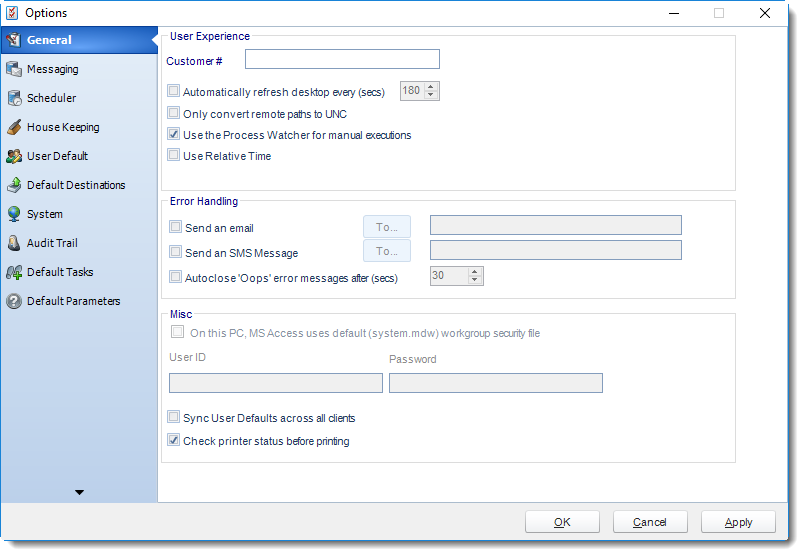Viewport: 804px width, 556px height.
Task: Click the General sidebar icon
Action: coord(14,40)
